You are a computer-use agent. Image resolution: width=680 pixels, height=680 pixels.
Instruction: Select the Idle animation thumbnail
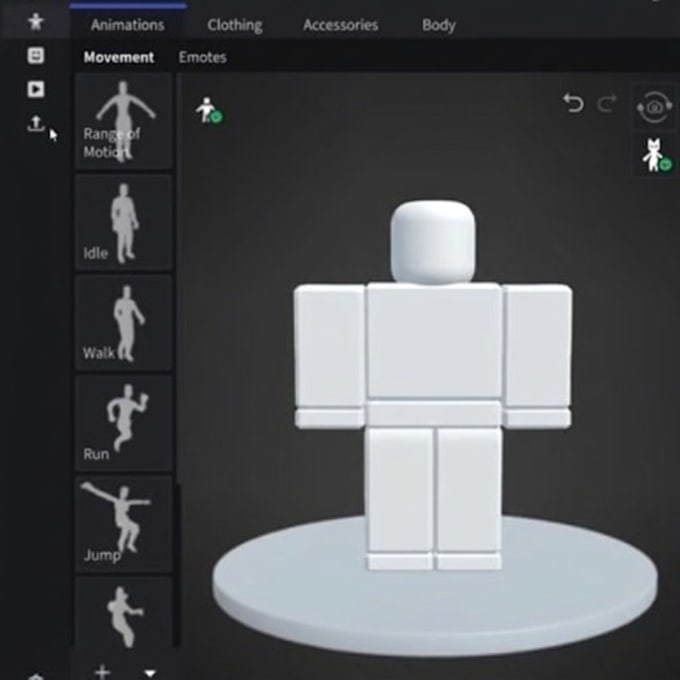[x=124, y=222]
